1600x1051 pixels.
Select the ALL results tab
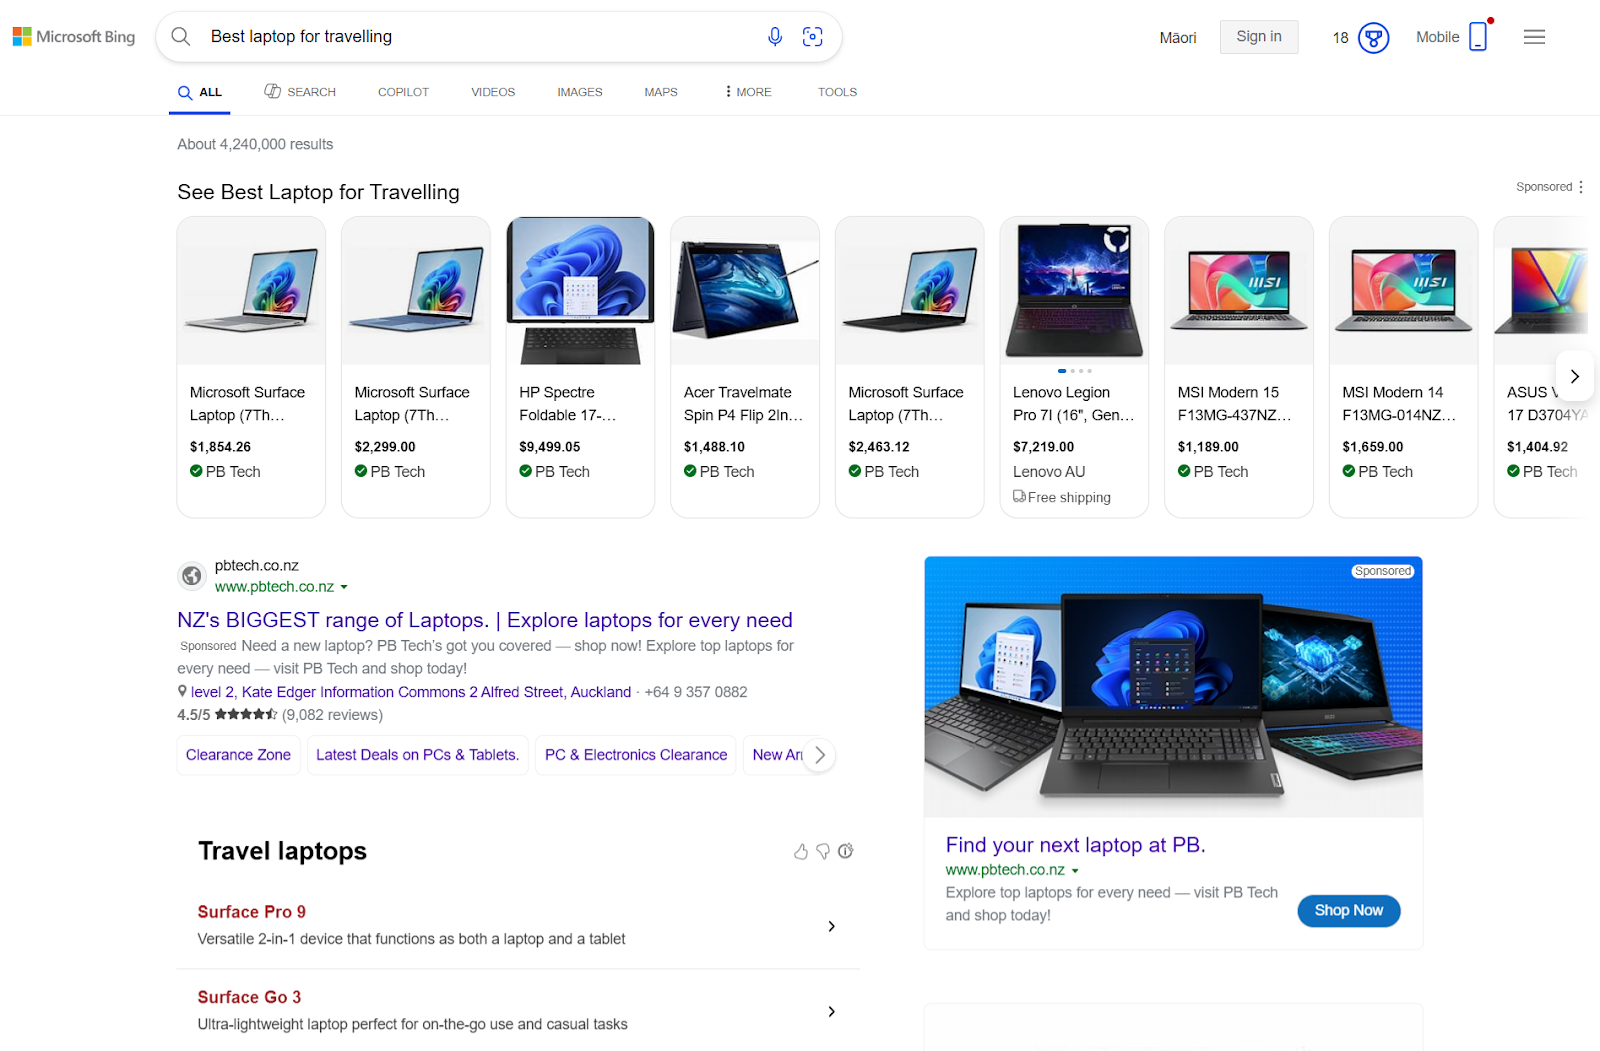point(200,92)
